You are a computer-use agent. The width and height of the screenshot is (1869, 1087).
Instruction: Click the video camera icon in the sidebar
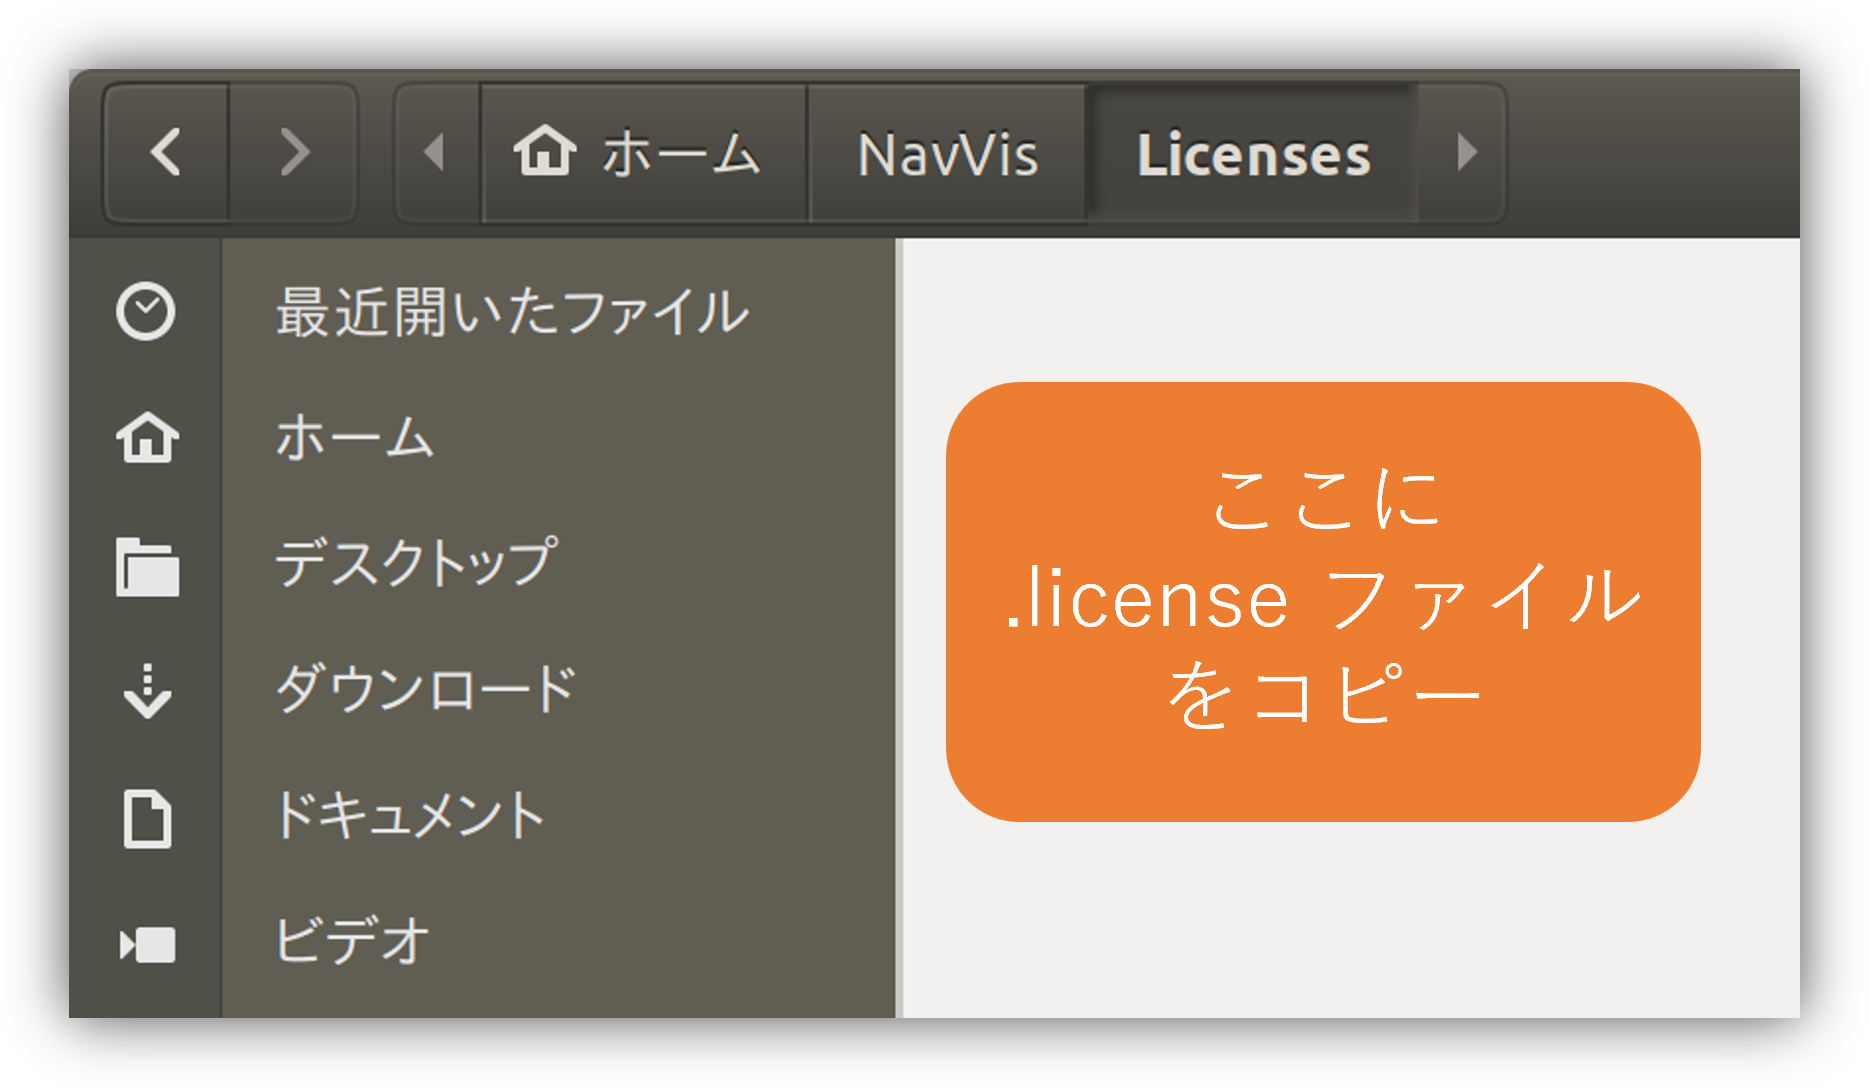tap(147, 945)
